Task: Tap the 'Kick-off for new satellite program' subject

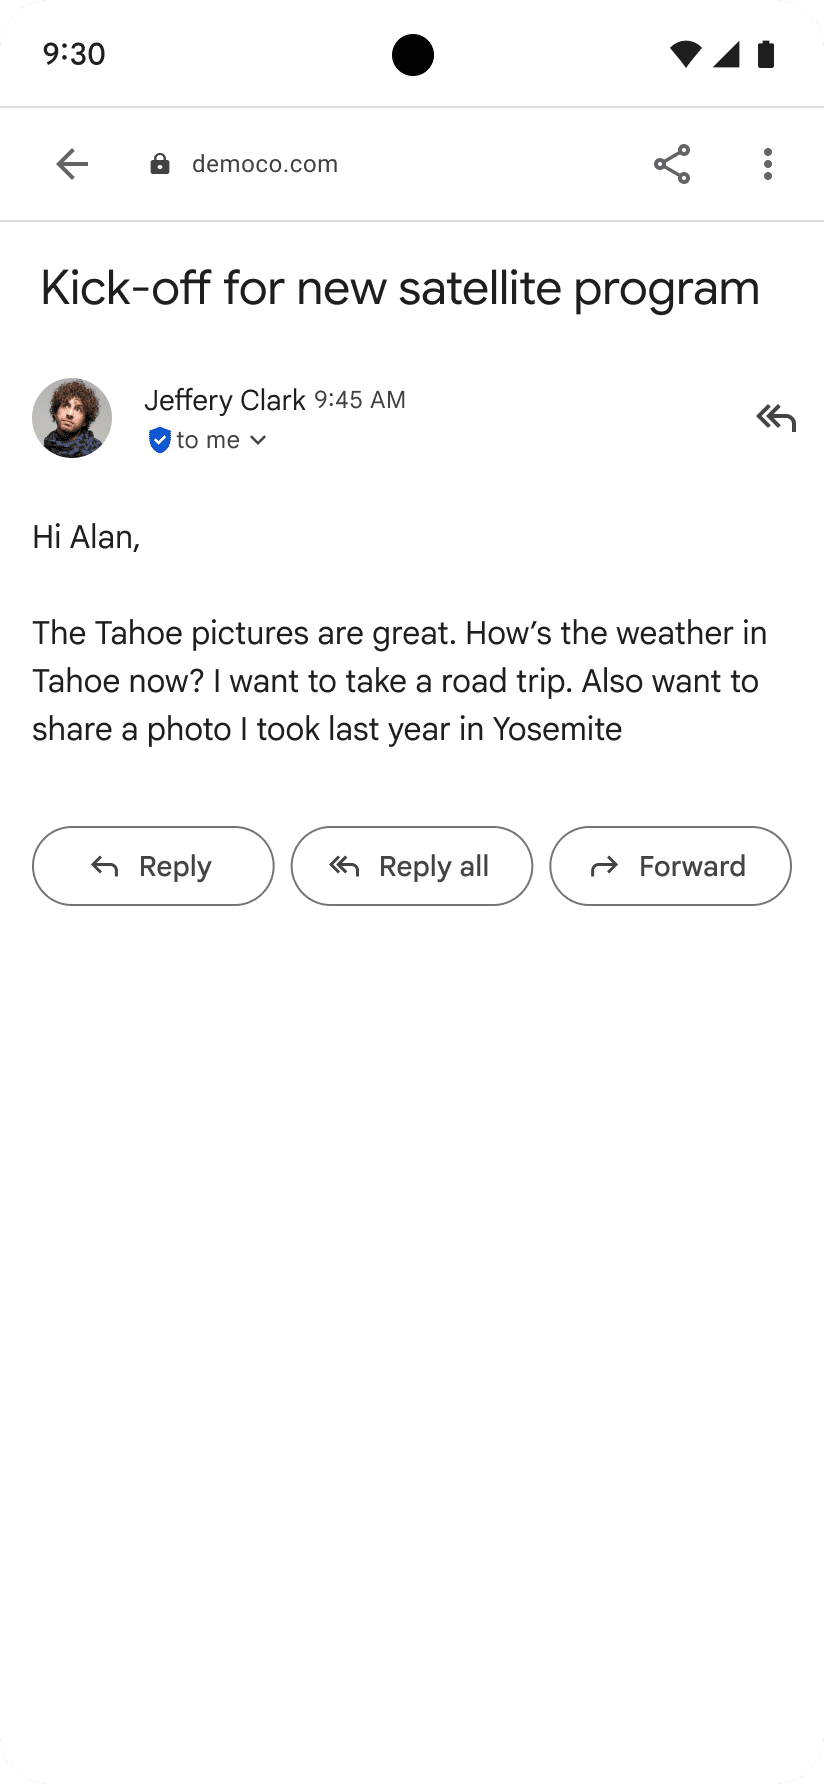Action: [x=400, y=289]
